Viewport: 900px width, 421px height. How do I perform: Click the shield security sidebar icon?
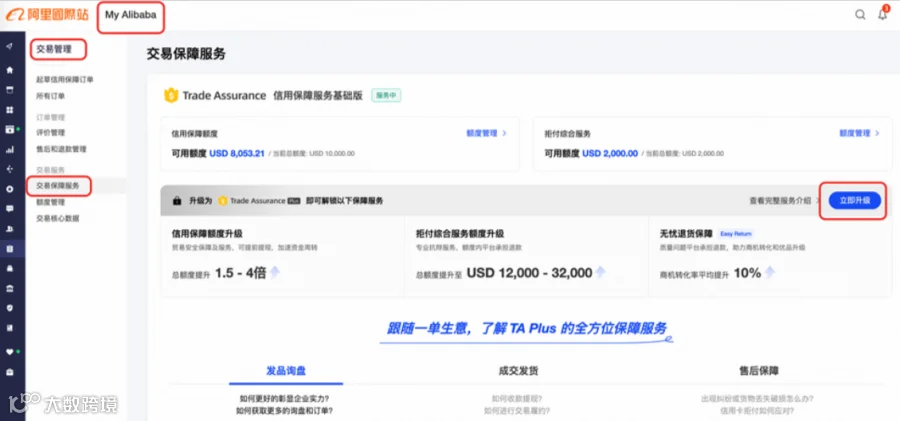pos(9,308)
